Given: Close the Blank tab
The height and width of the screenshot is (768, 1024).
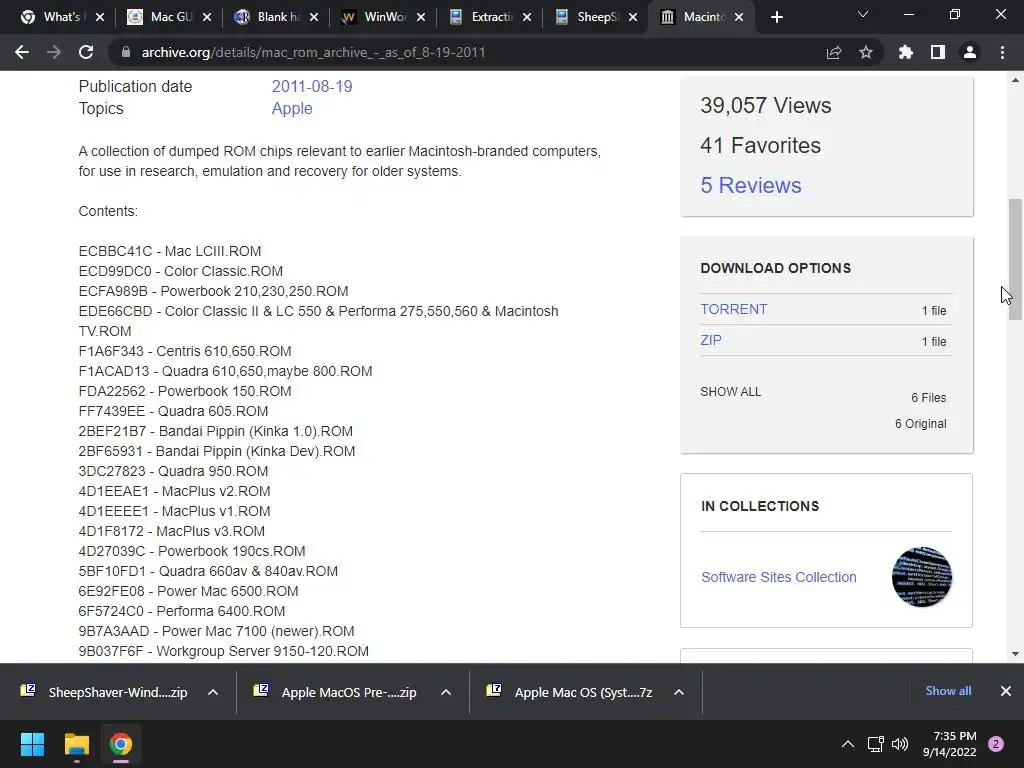Looking at the screenshot, I should (x=314, y=17).
